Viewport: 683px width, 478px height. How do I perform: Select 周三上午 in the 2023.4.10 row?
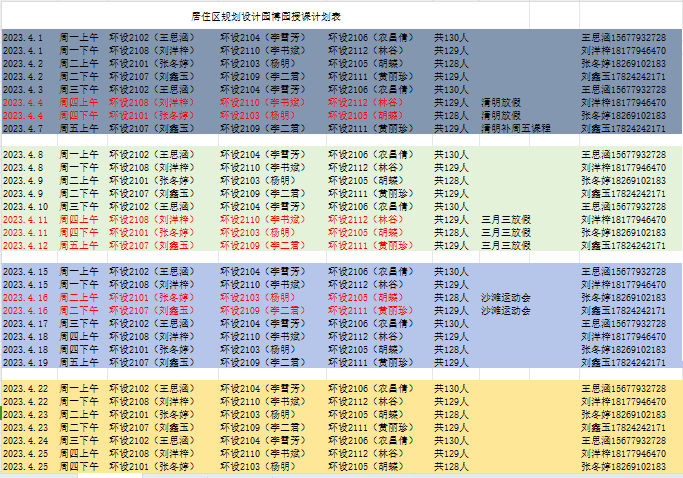point(79,206)
